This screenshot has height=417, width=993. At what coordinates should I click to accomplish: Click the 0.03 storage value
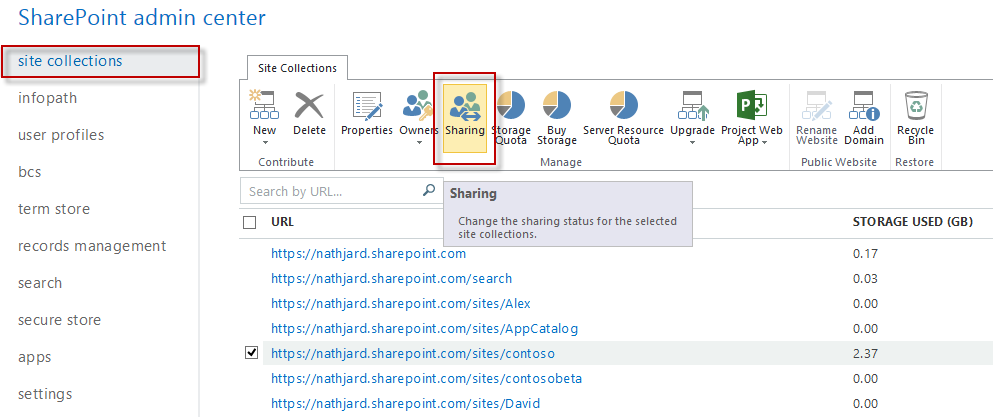click(866, 279)
